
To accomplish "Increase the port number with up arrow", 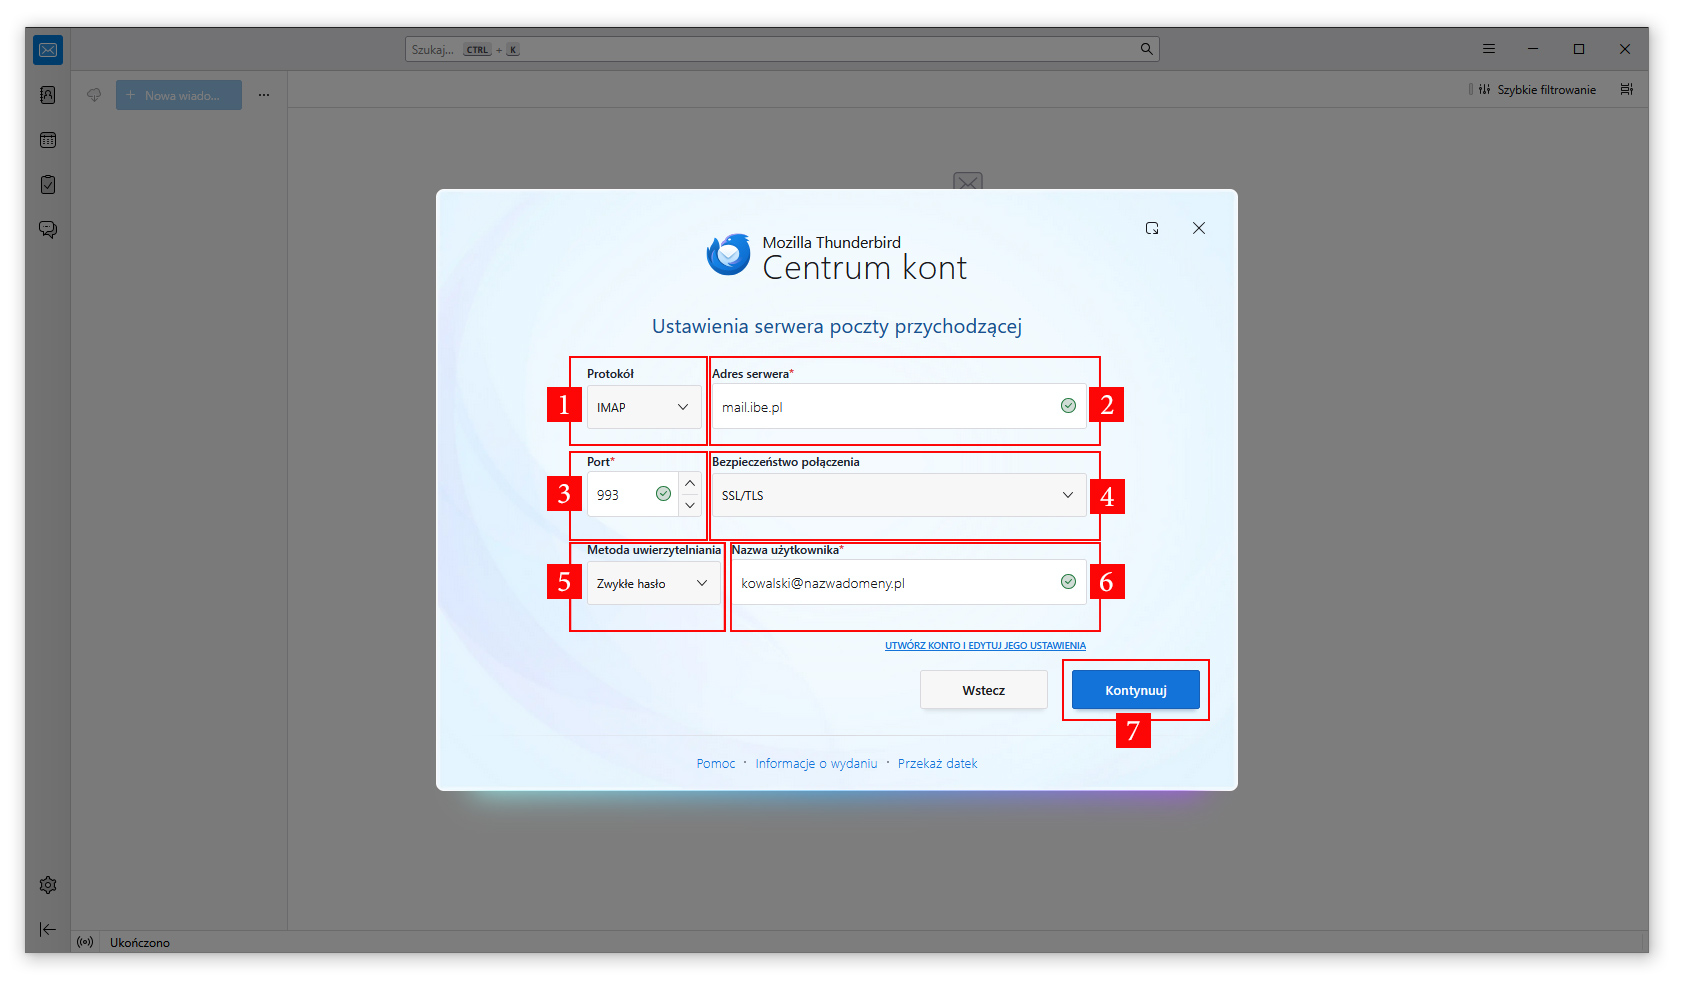I will (690, 484).
